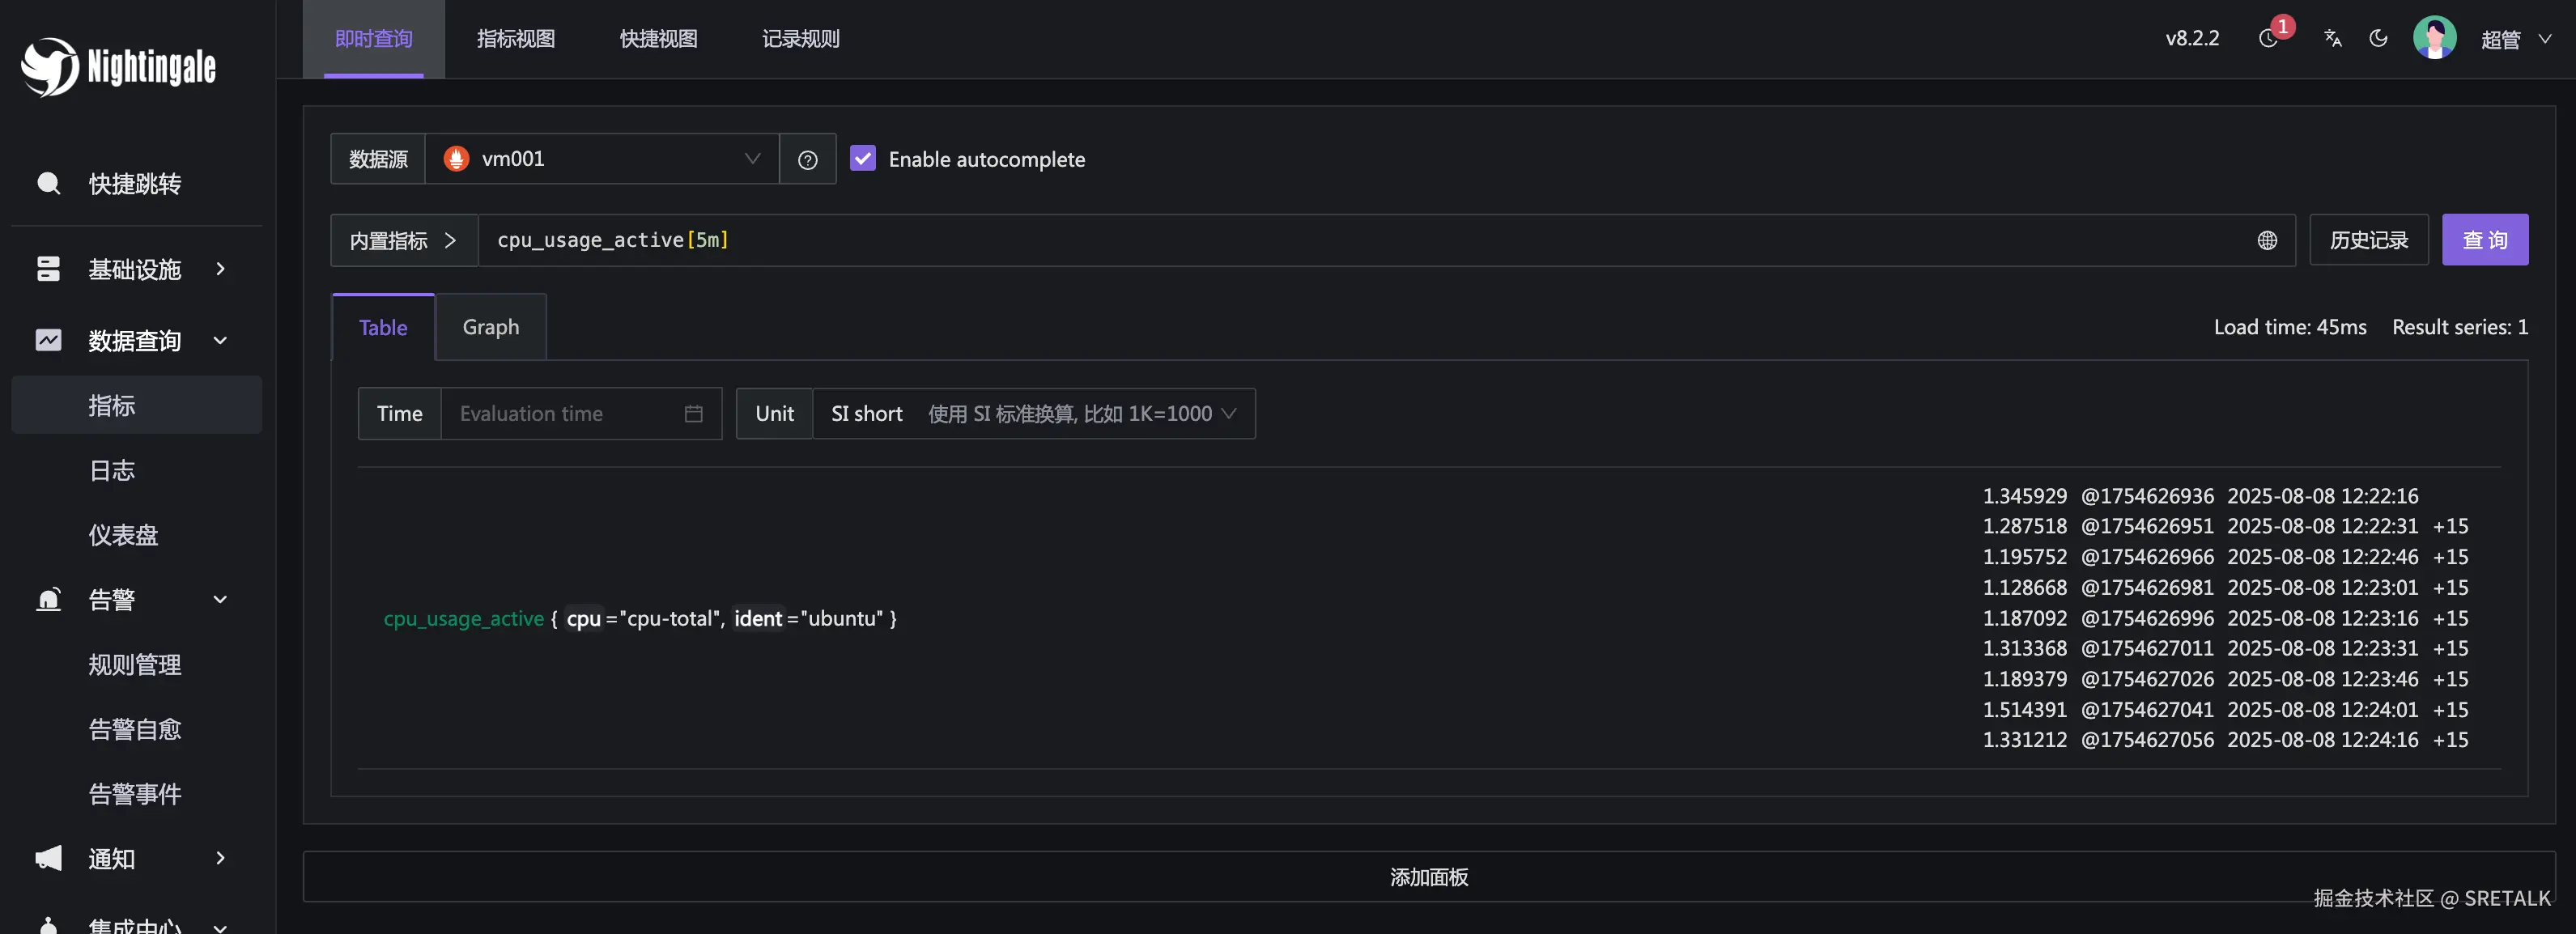Open 历史记录 history button
The height and width of the screenshot is (934, 2576).
click(2368, 240)
